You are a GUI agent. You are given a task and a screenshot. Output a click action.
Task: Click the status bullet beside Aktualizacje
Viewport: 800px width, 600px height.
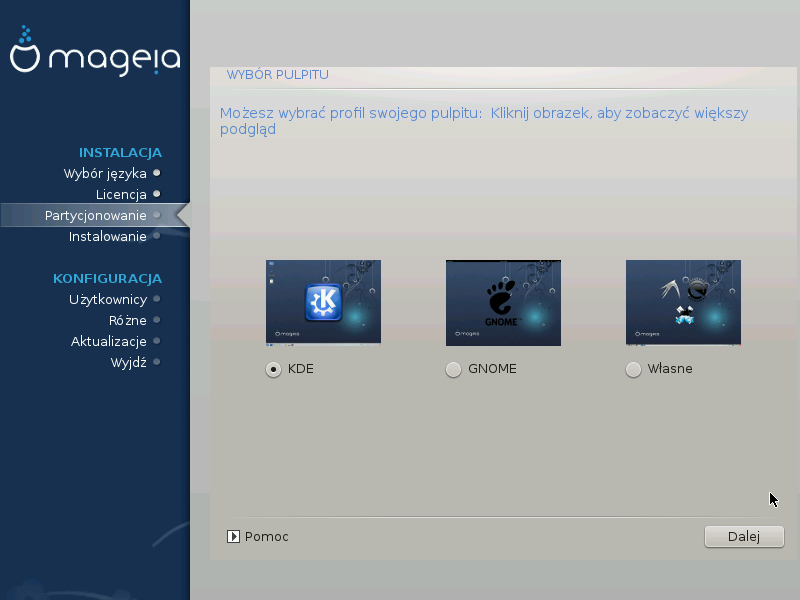coord(157,341)
